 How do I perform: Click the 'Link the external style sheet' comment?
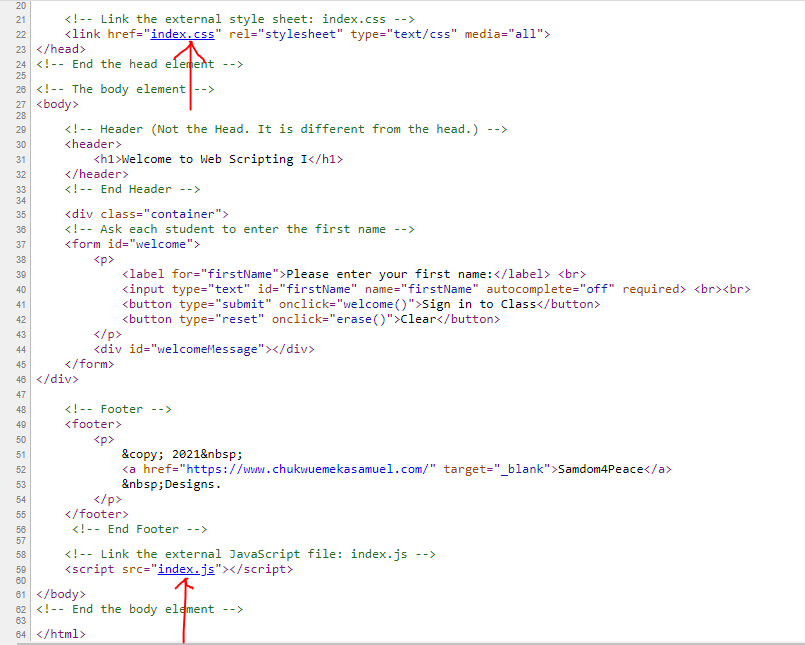click(x=239, y=20)
